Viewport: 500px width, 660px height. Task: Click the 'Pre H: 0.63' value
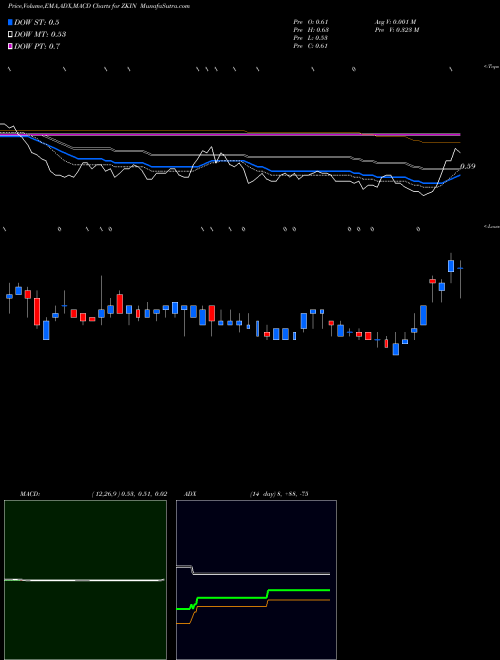click(x=311, y=30)
